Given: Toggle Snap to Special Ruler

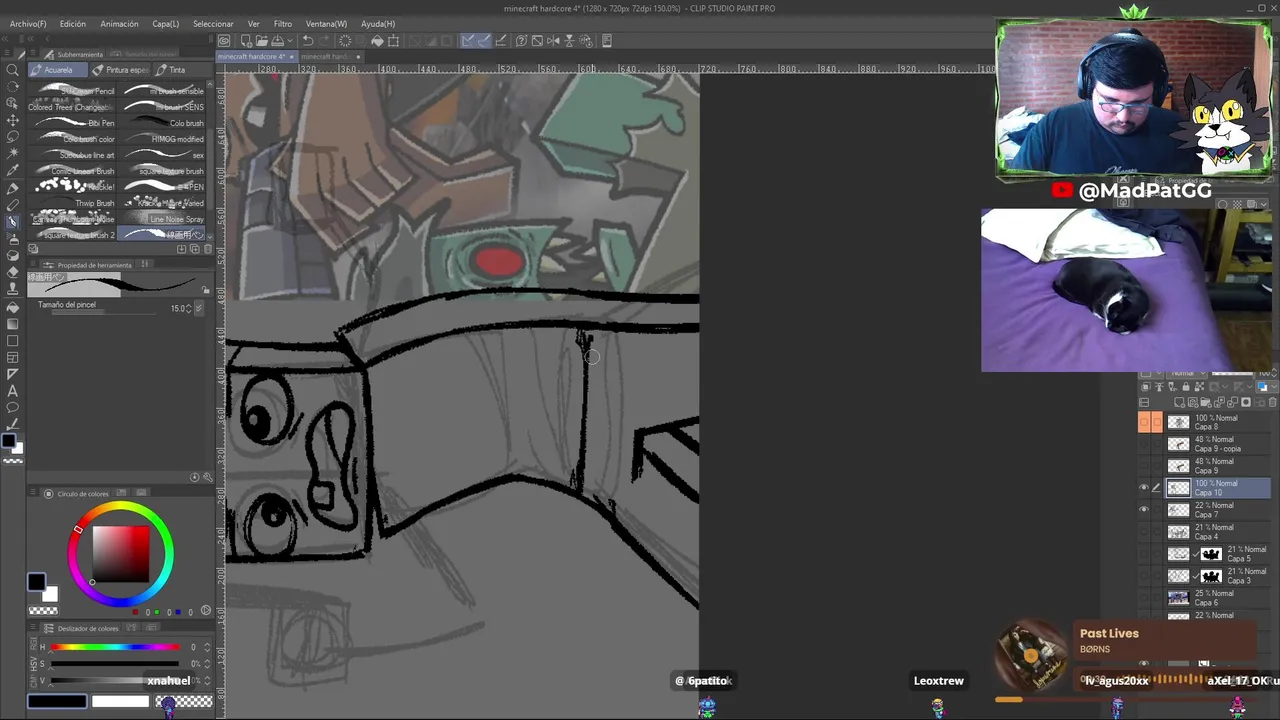Looking at the screenshot, I should pos(485,41).
